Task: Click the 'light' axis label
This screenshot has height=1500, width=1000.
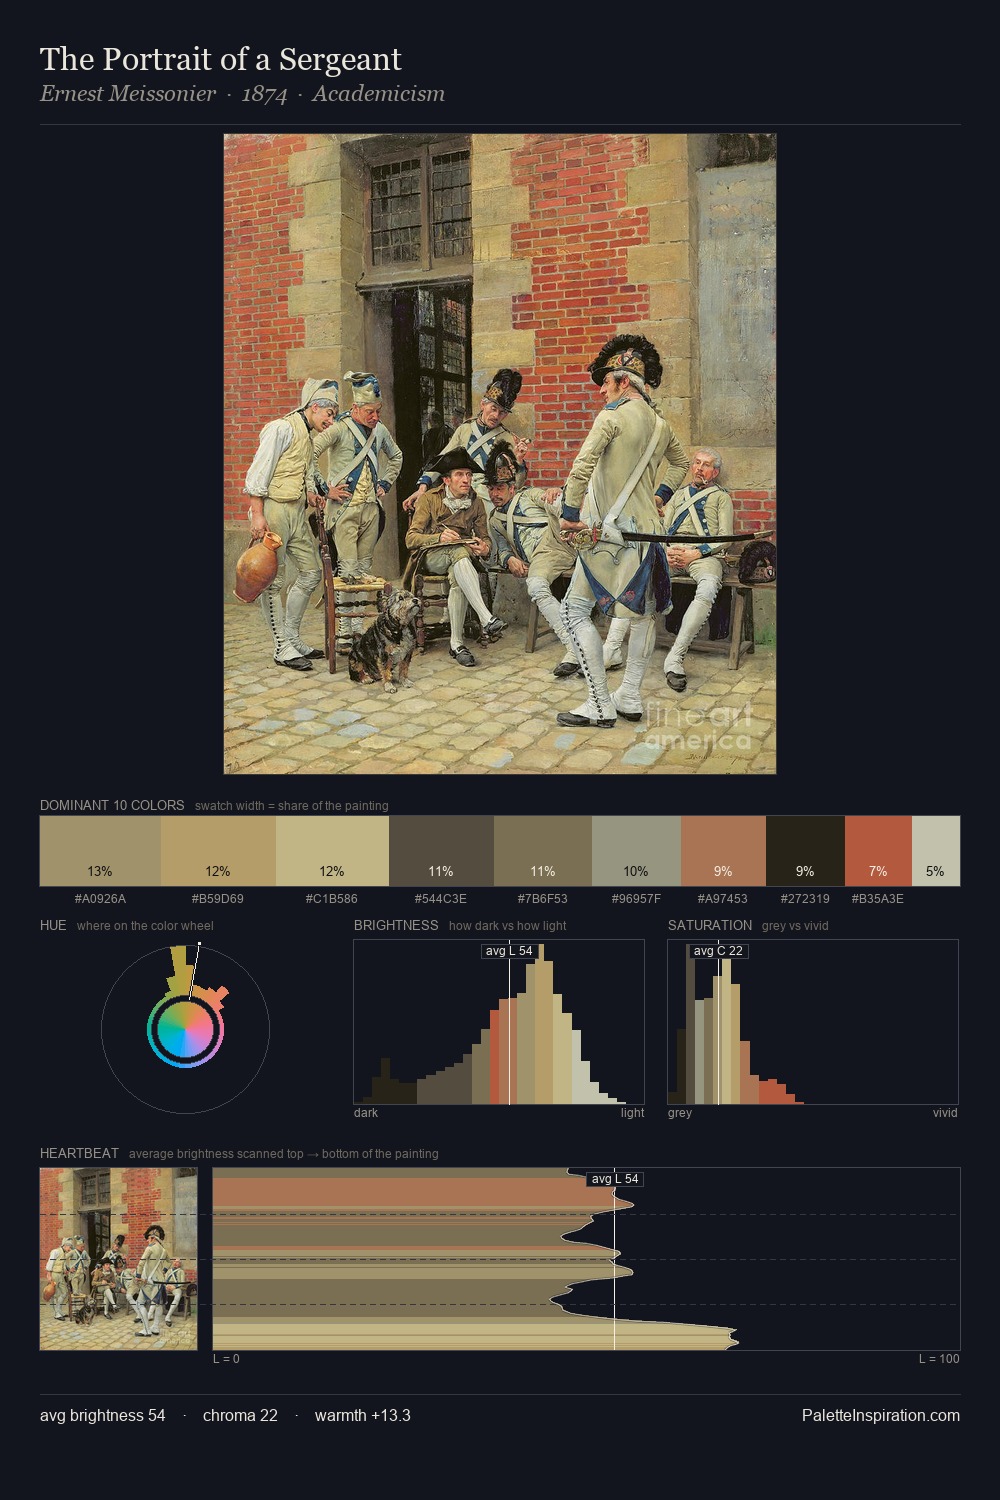Action: [632, 1113]
